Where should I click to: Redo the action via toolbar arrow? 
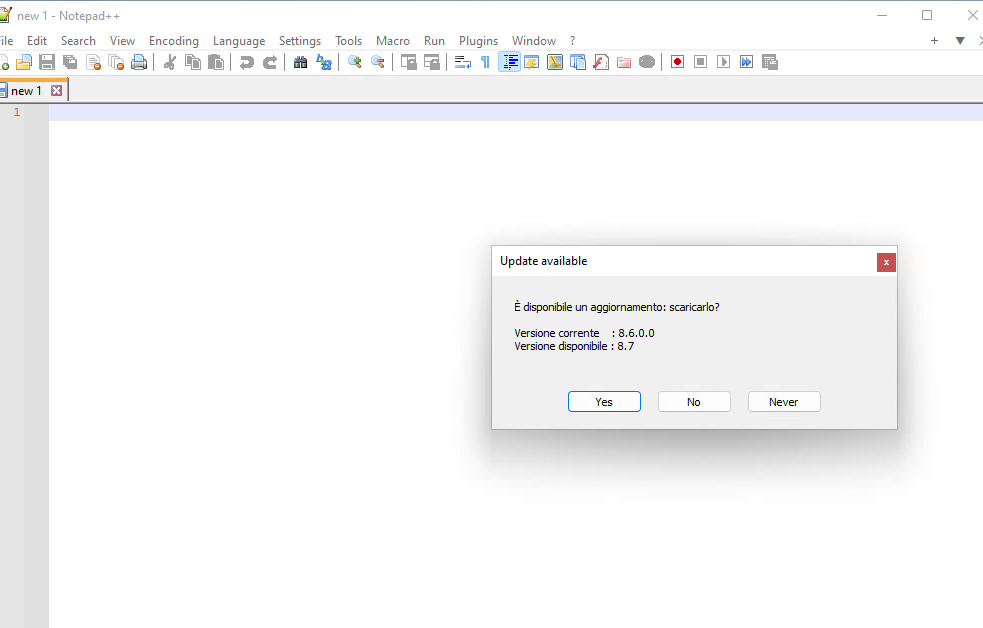click(x=270, y=62)
